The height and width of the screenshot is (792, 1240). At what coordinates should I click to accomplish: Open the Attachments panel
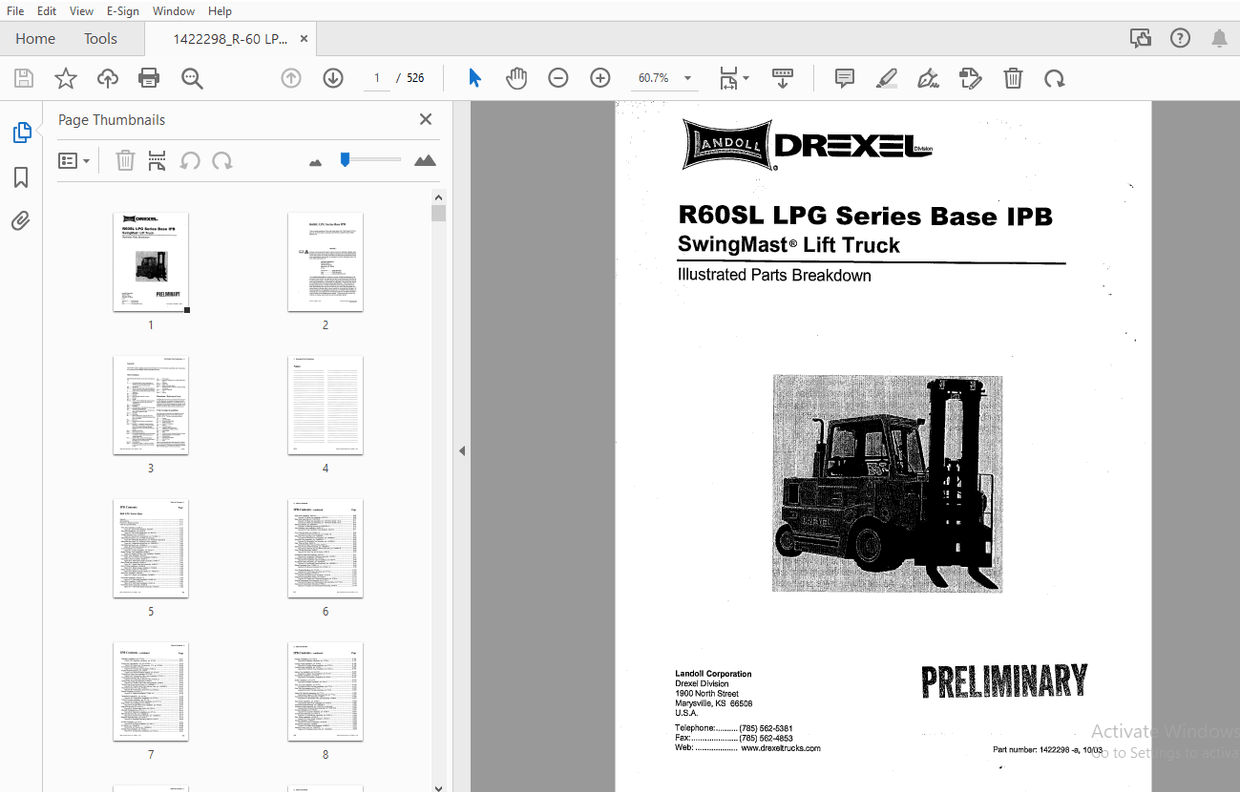pos(21,220)
